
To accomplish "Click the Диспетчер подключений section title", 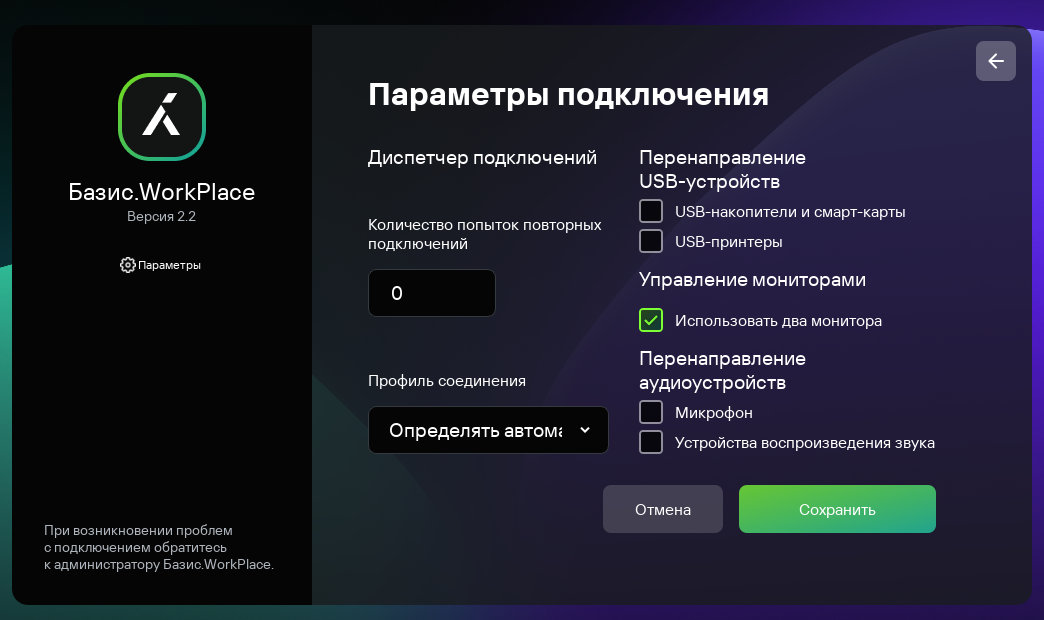I will coord(483,157).
